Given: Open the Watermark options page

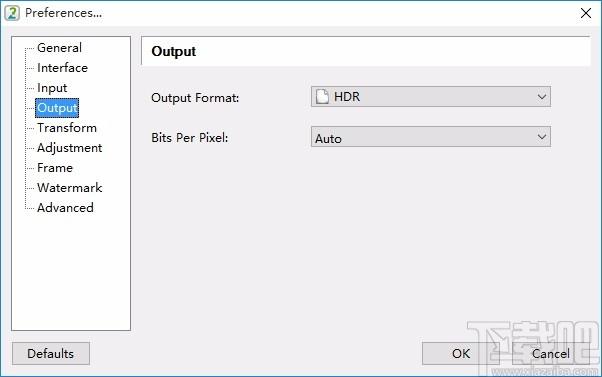Looking at the screenshot, I should tap(69, 188).
